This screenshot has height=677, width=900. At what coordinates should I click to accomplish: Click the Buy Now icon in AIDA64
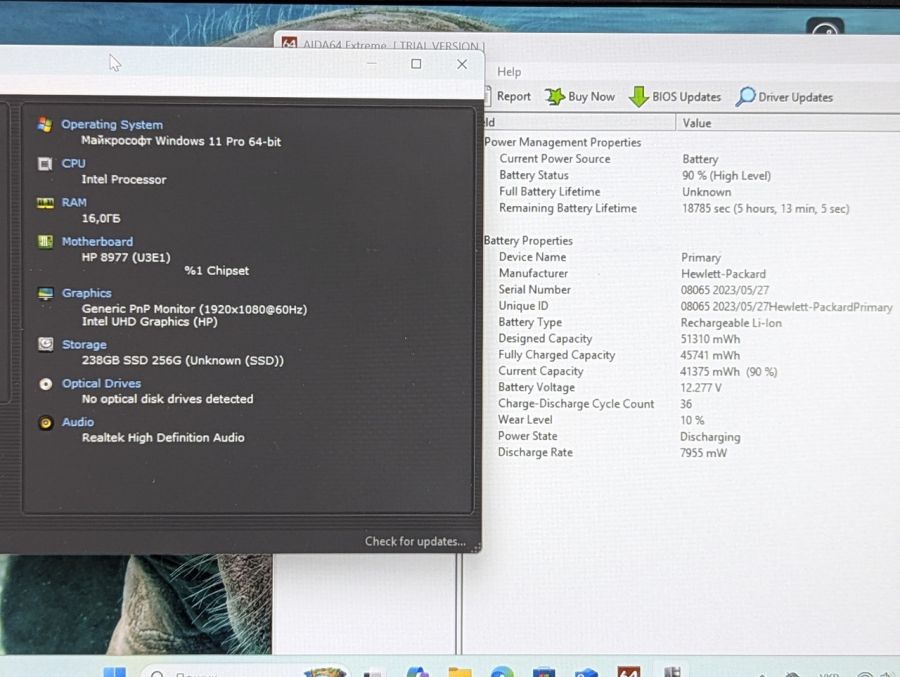(554, 96)
